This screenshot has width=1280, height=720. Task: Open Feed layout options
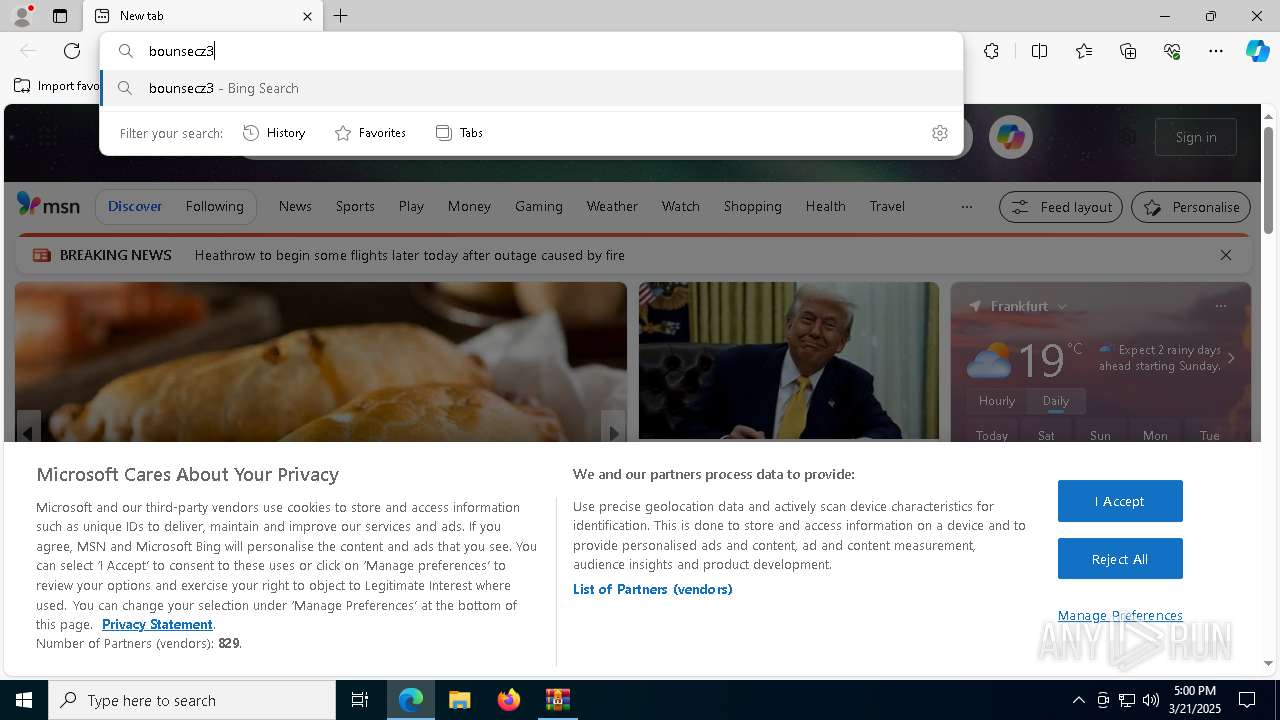tap(1061, 207)
